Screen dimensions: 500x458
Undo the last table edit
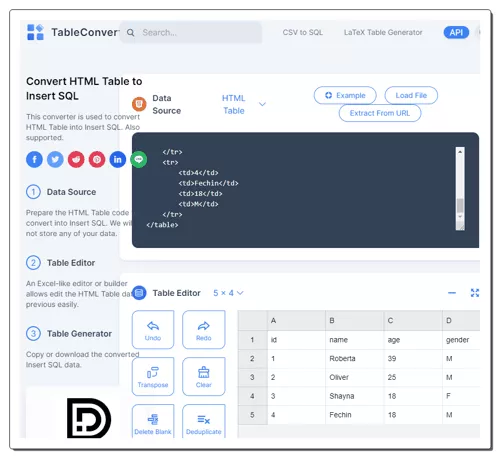pos(153,330)
